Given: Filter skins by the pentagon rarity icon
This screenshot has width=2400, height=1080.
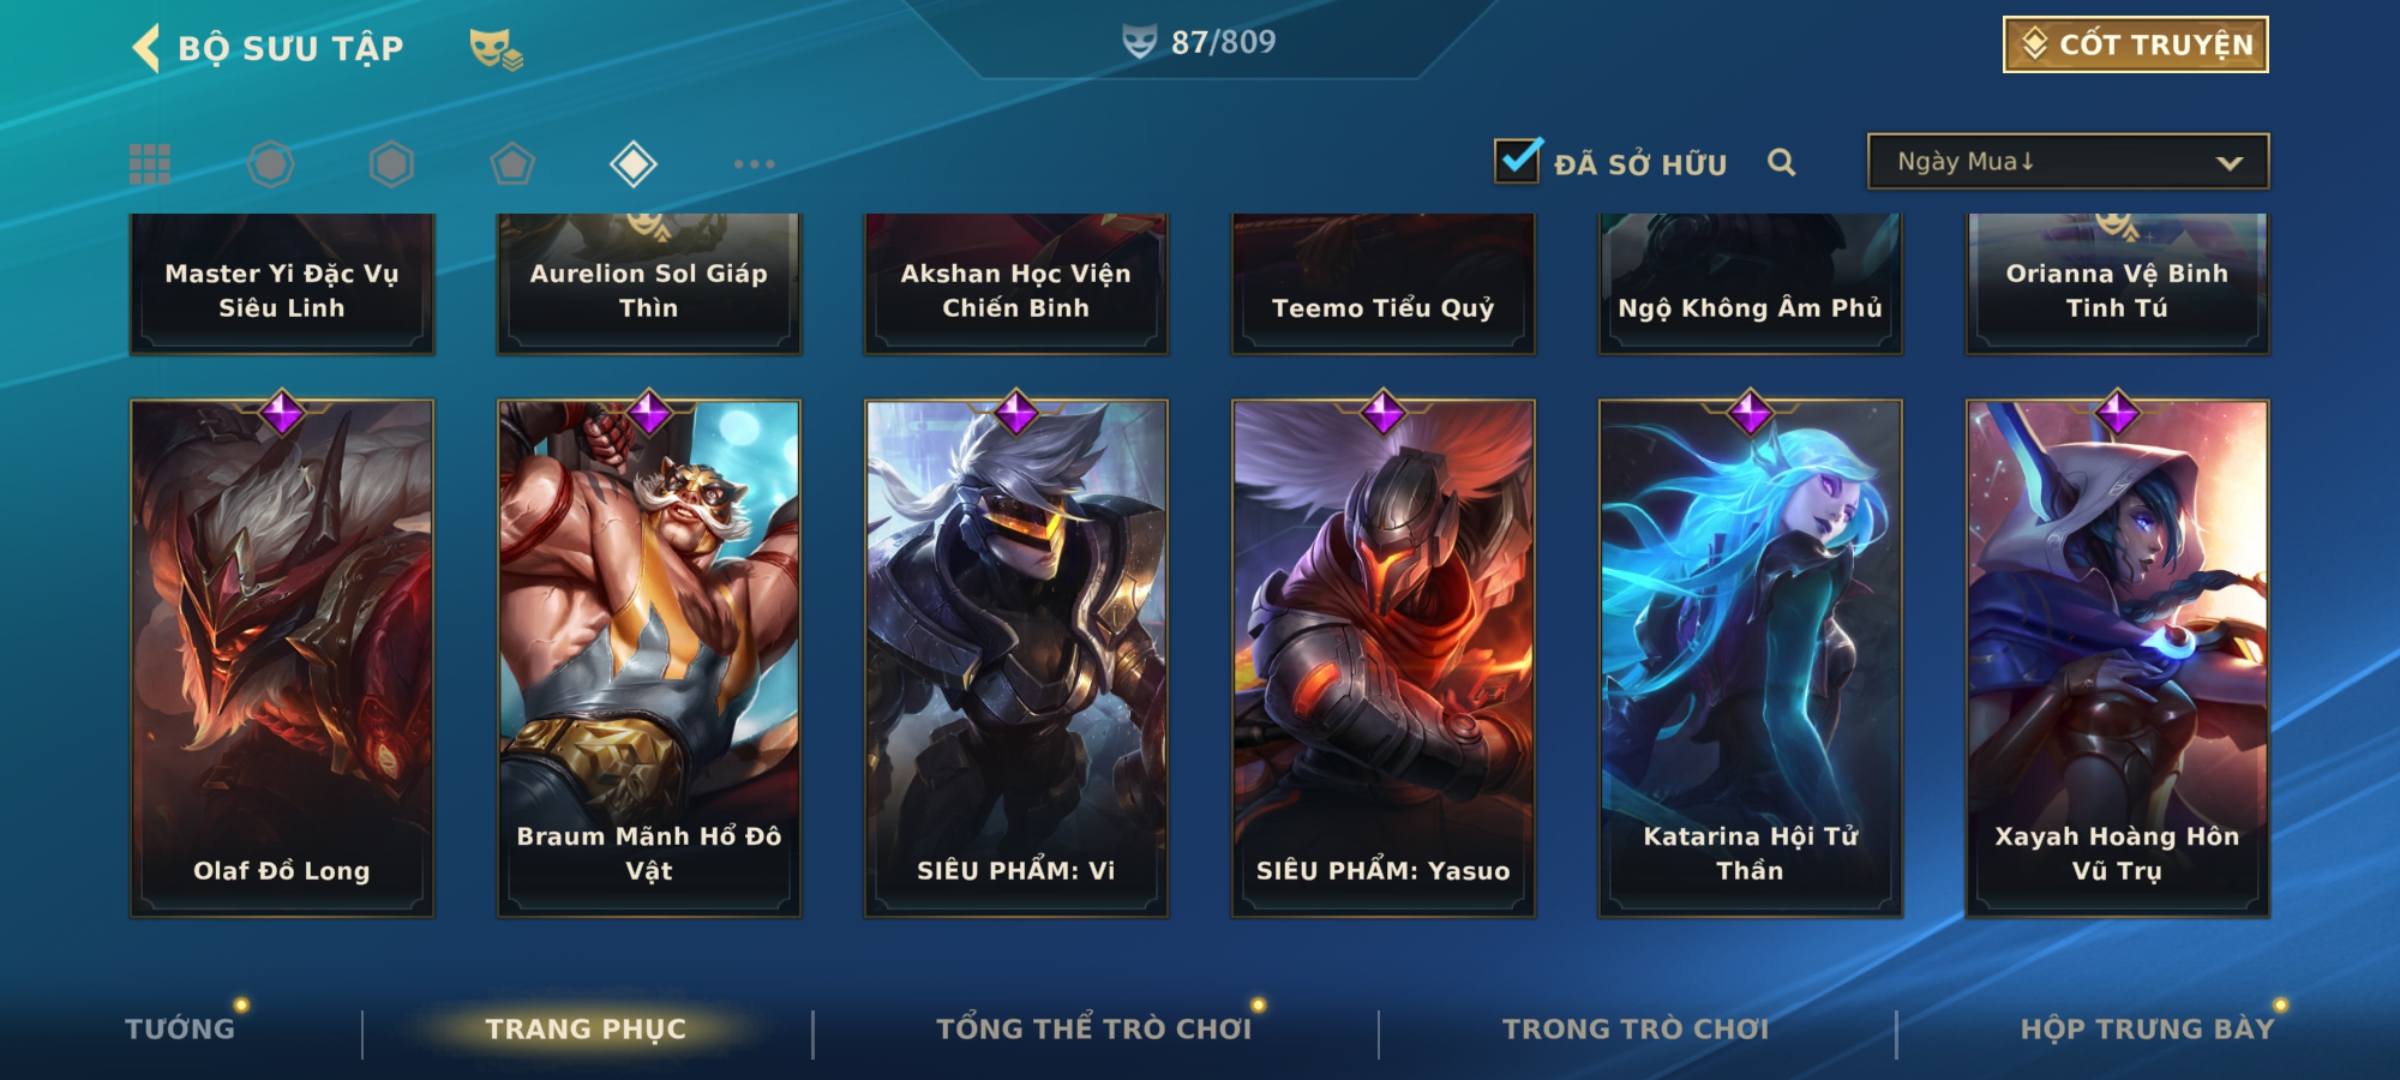Looking at the screenshot, I should coord(512,164).
